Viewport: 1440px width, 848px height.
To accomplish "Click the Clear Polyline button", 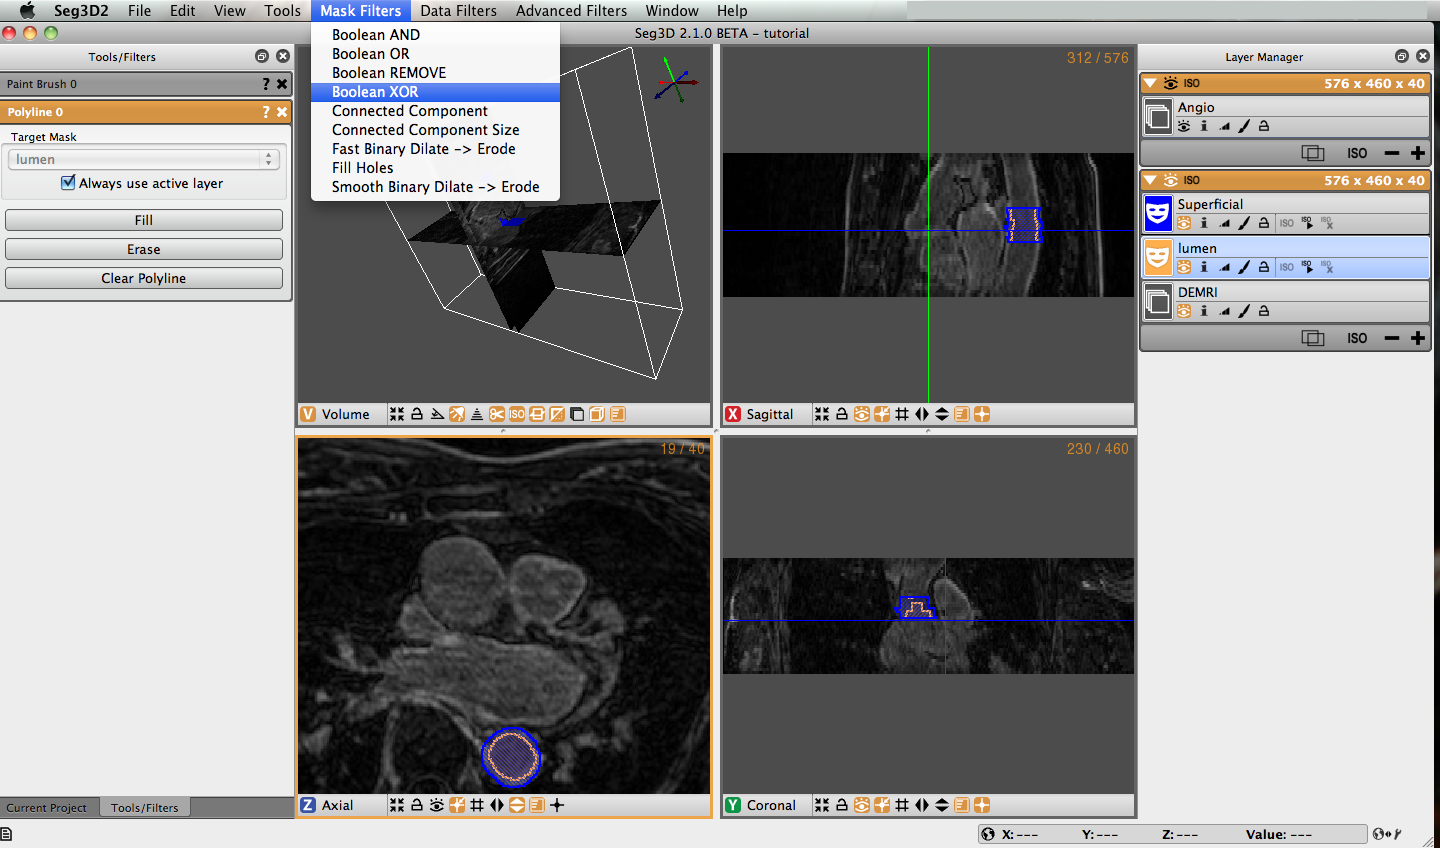I will (x=144, y=278).
